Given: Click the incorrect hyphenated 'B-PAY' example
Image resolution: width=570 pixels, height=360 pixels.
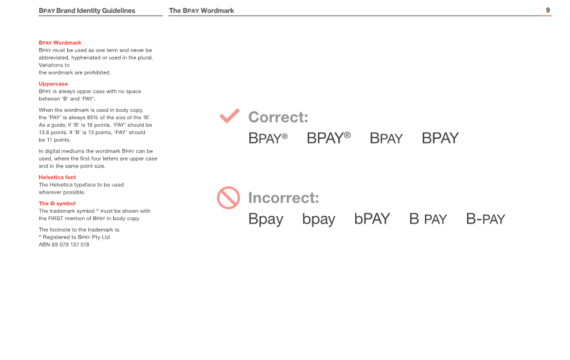Looking at the screenshot, I should point(486,219).
